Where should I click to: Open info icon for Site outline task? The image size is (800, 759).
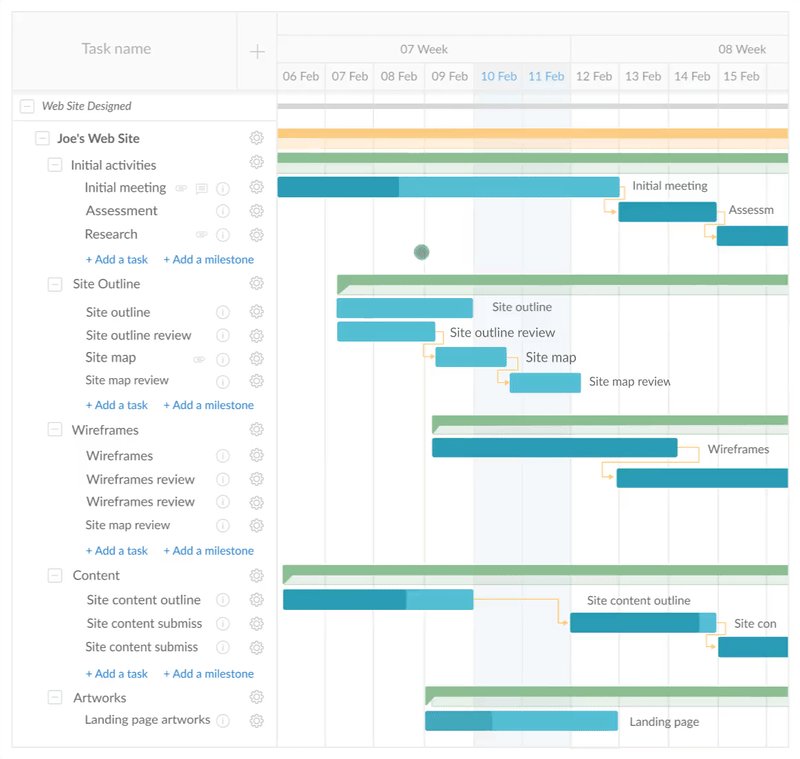click(223, 312)
